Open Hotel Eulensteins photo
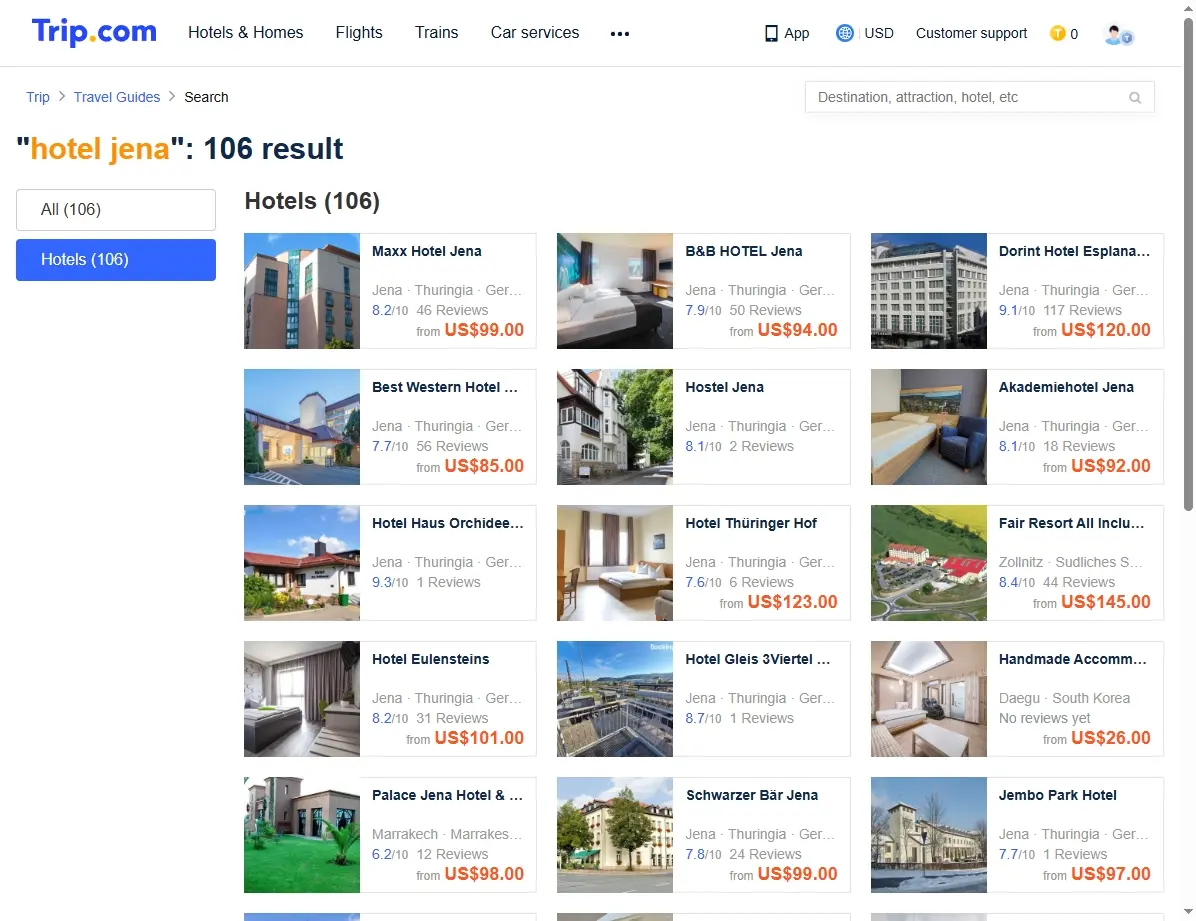1196x921 pixels. point(302,699)
